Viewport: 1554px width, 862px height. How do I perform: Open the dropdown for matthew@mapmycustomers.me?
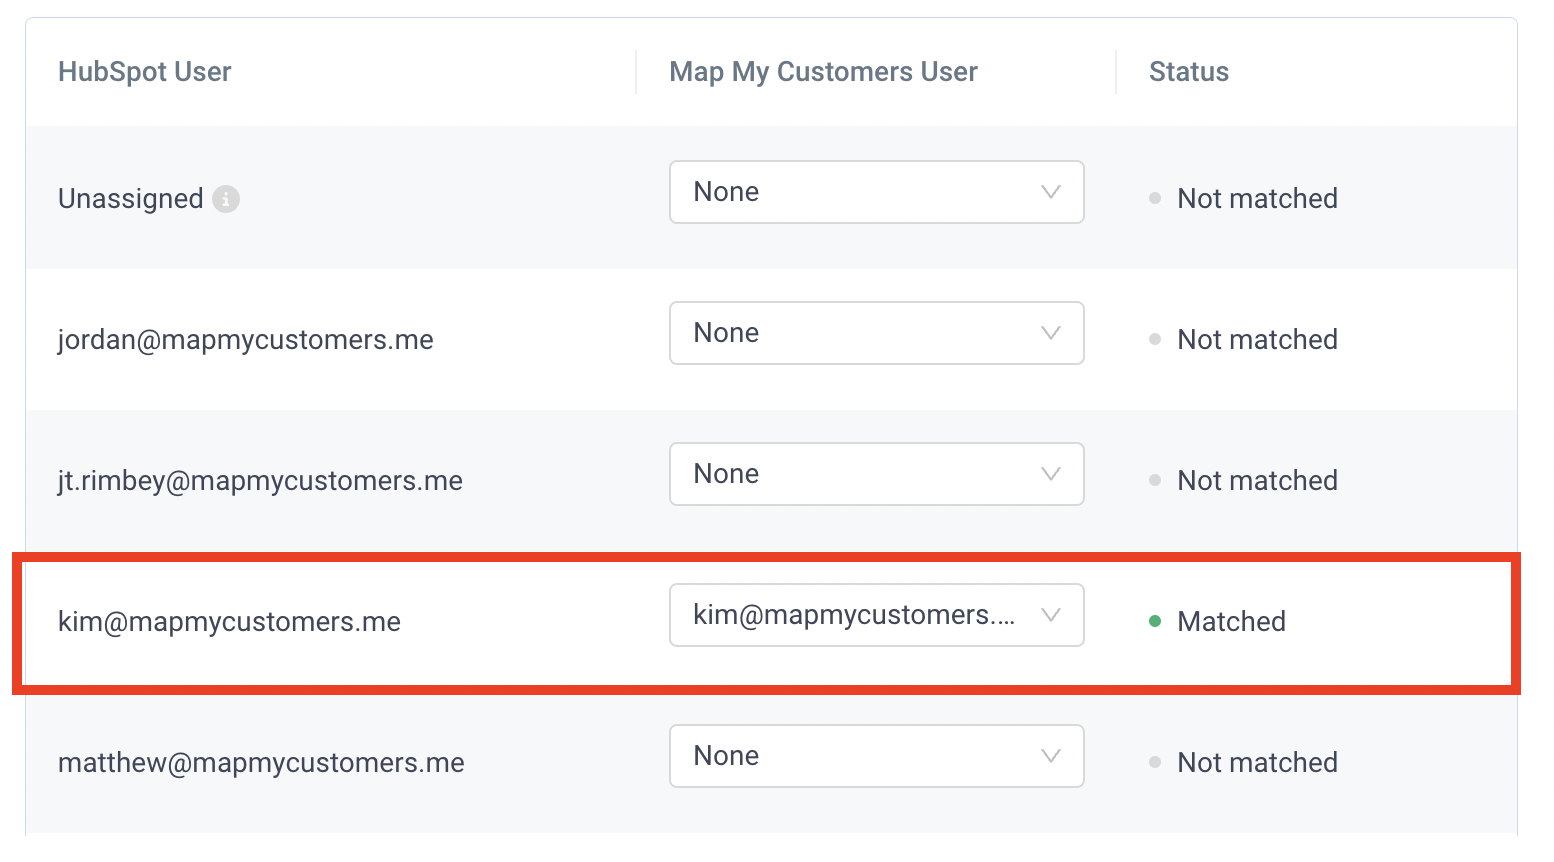pyautogui.click(x=876, y=756)
